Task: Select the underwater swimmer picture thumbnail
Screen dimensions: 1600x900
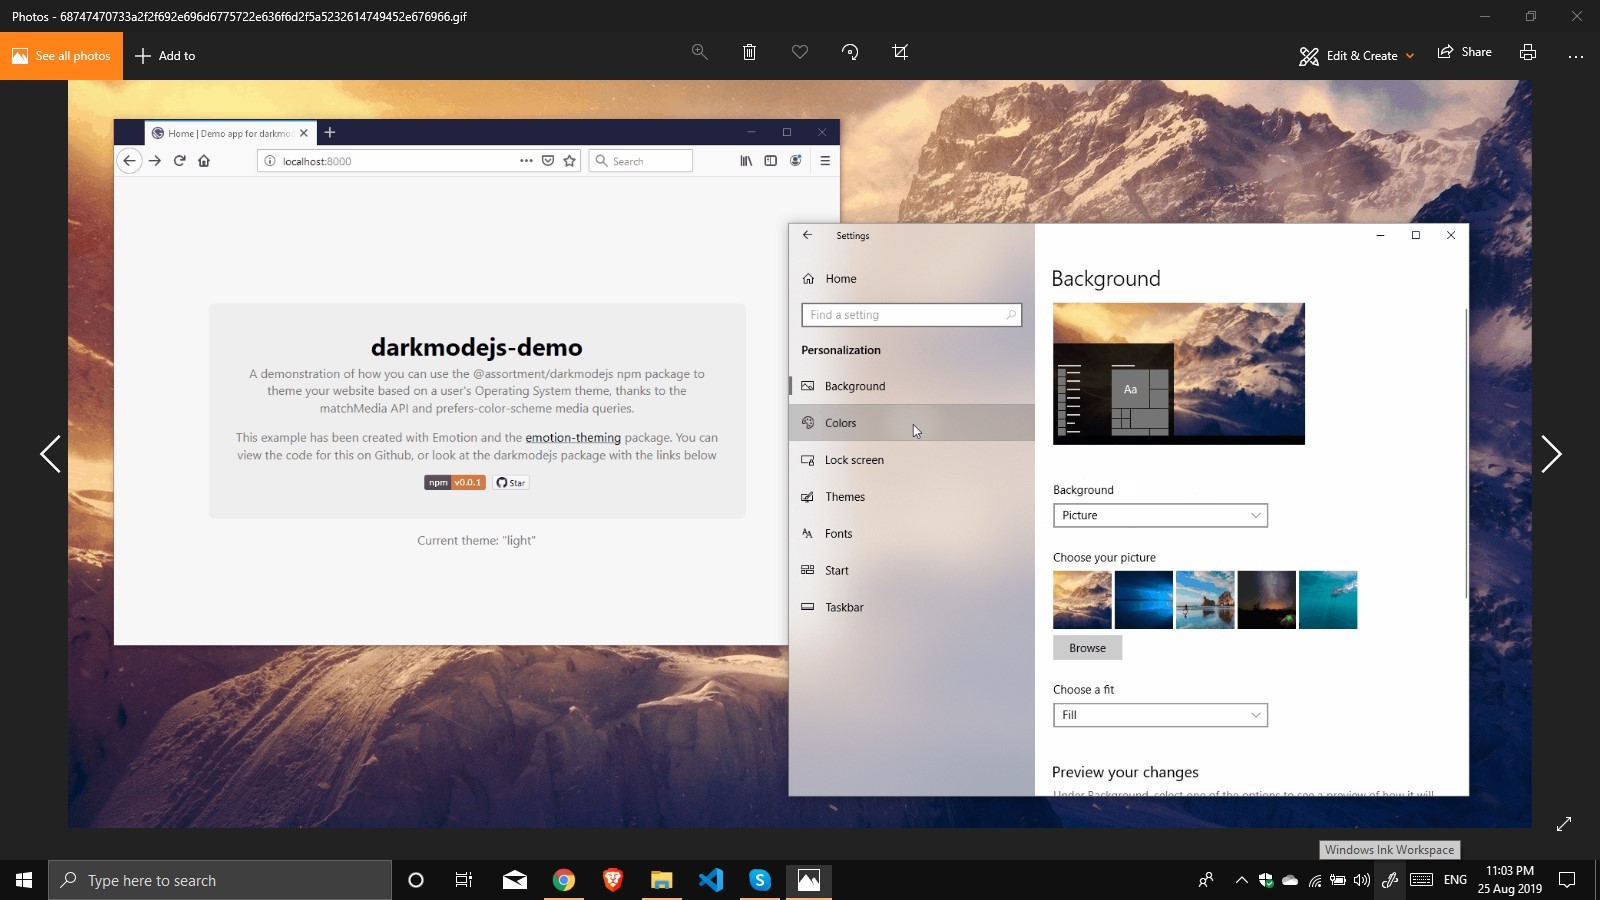Action: [x=1328, y=600]
